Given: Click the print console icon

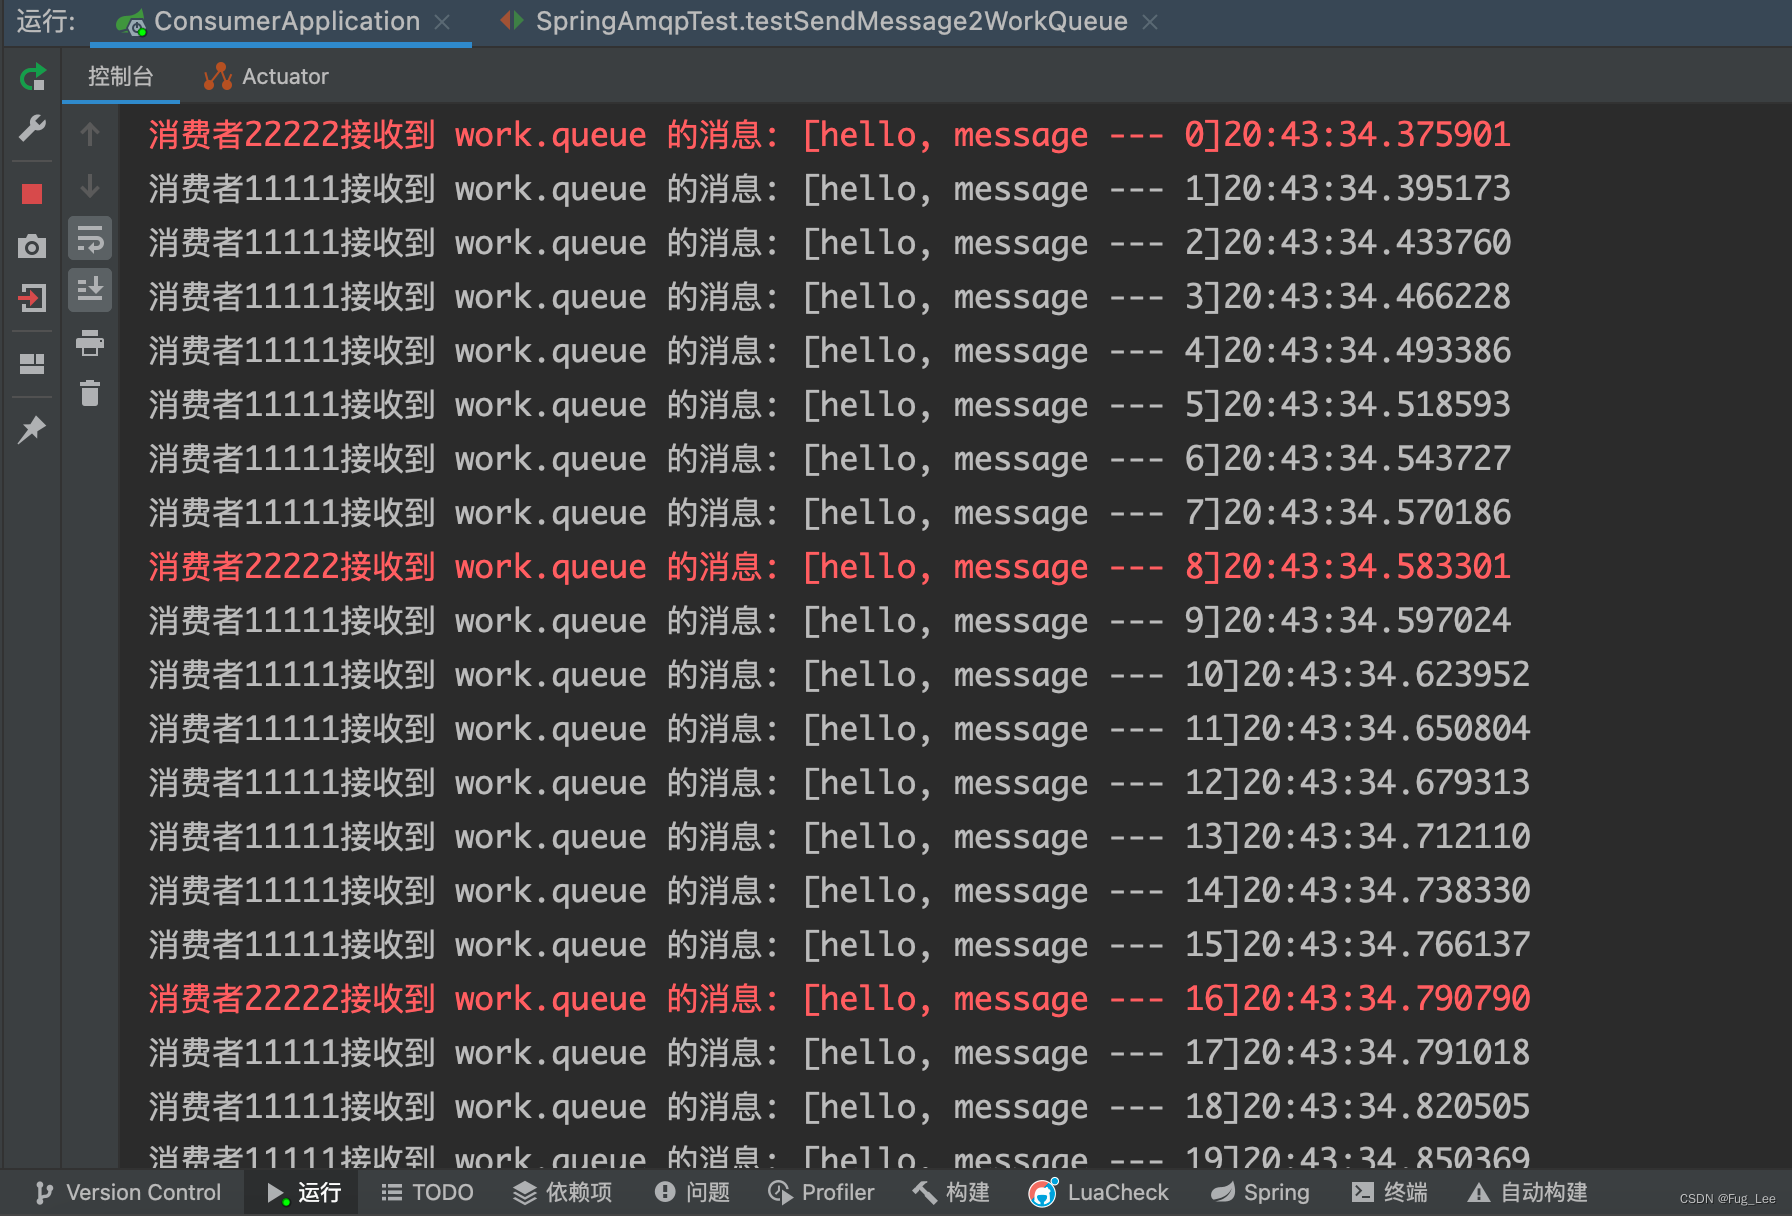Looking at the screenshot, I should coord(90,343).
